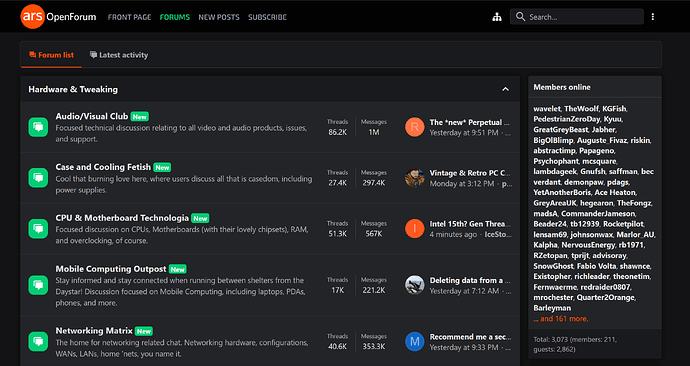Open the 'Recommend me a sec' latest thread

tap(470, 337)
